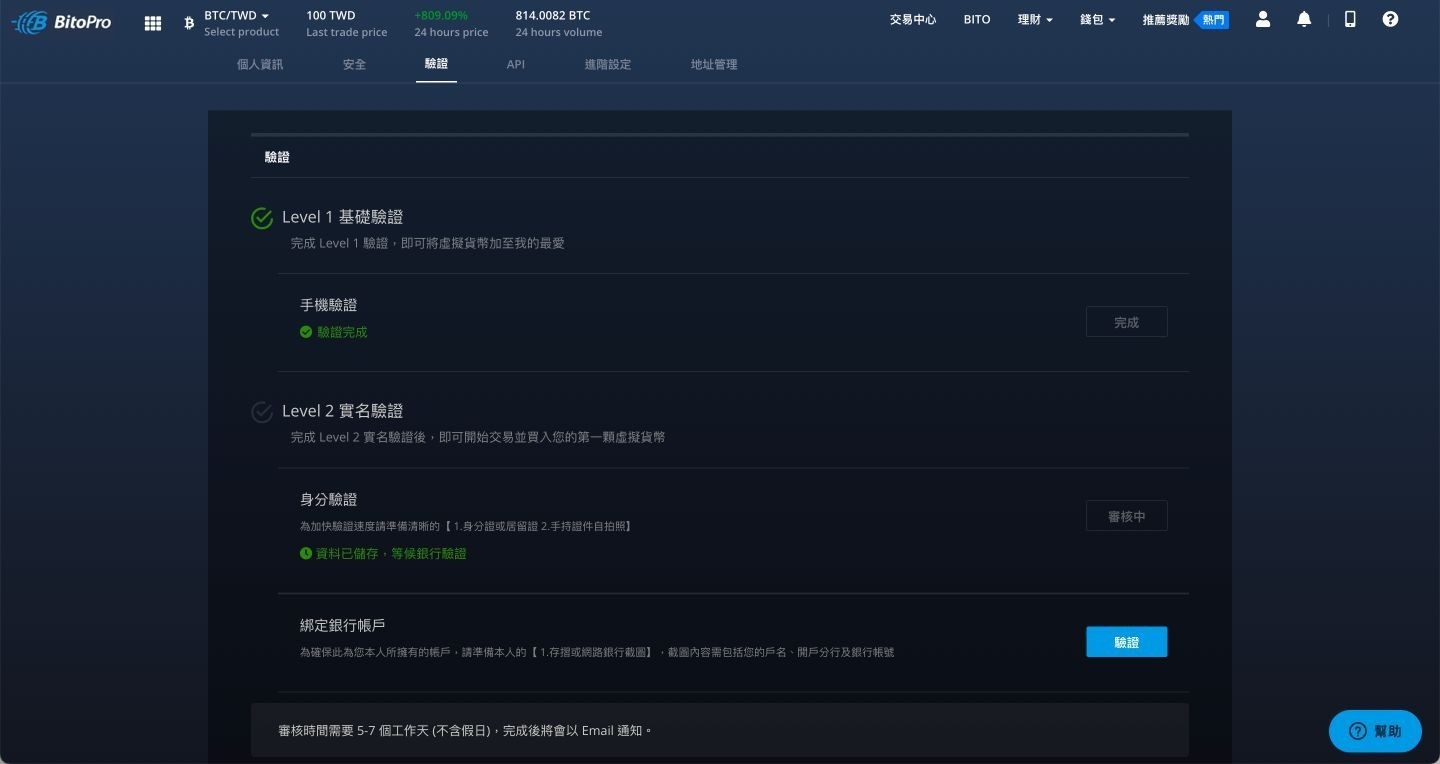Click the 驗證 button for bank account binding
This screenshot has width=1440, height=764.
pyautogui.click(x=1126, y=642)
